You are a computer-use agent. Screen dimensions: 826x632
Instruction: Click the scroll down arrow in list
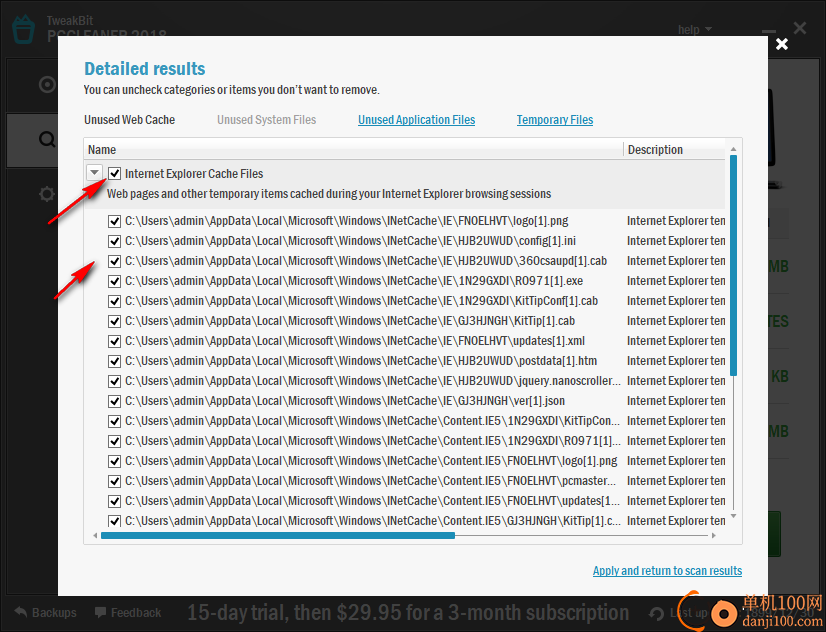733,516
